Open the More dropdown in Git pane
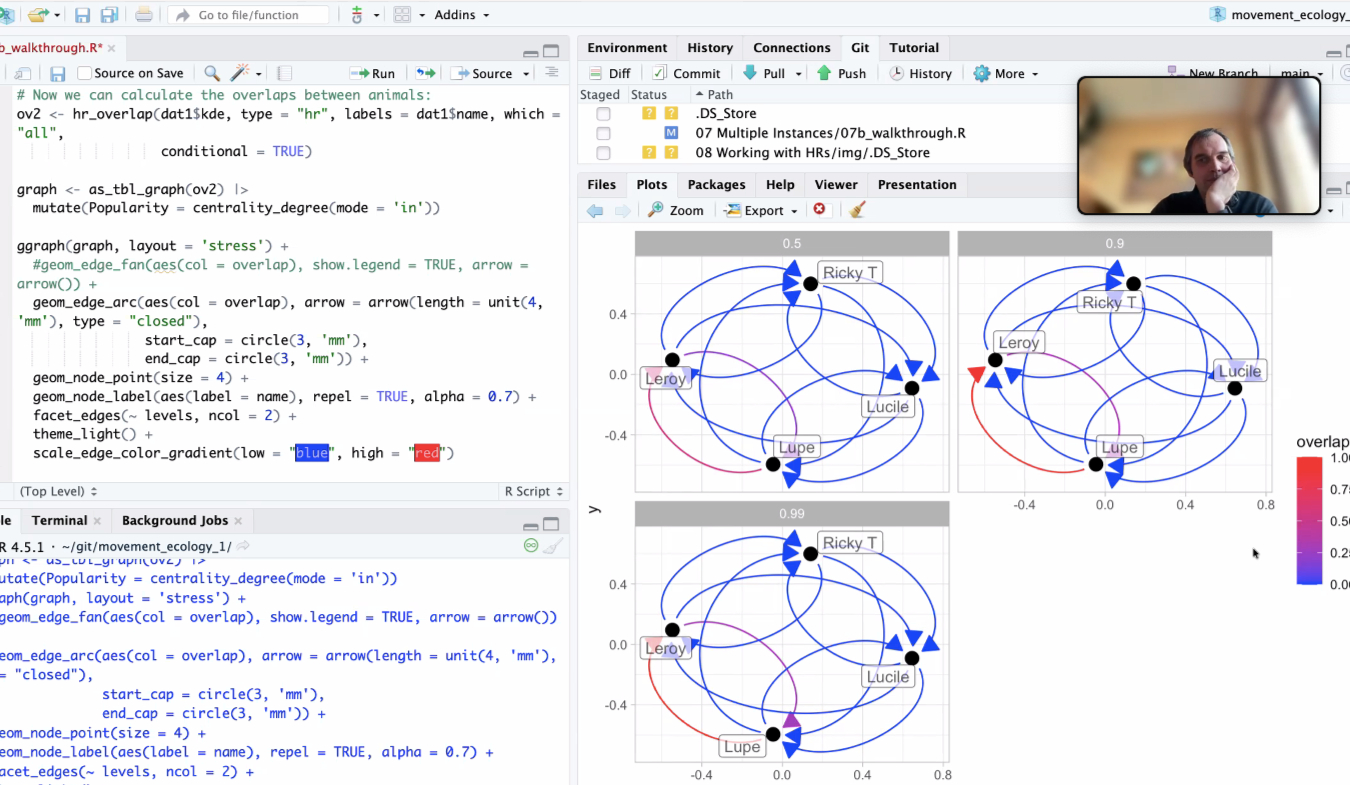This screenshot has width=1350, height=785. (1006, 73)
